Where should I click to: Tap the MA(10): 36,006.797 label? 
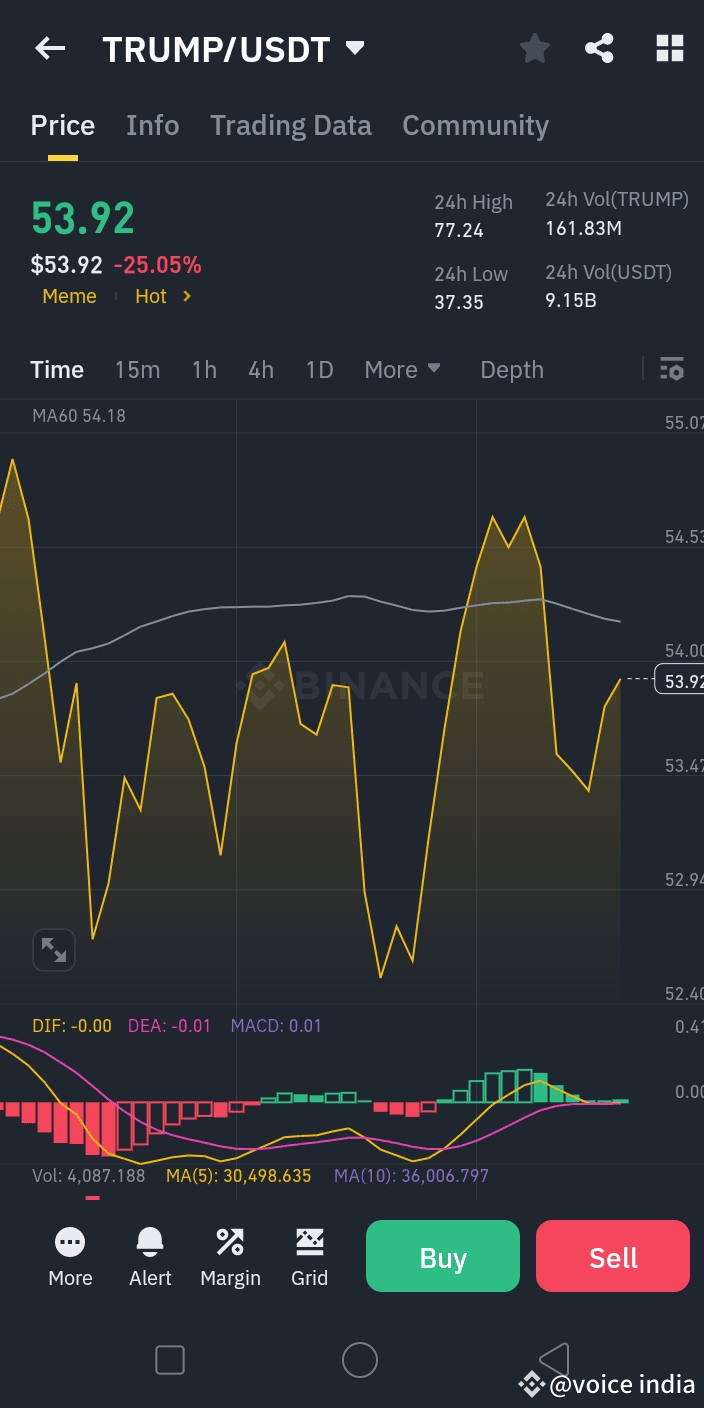pos(412,1176)
